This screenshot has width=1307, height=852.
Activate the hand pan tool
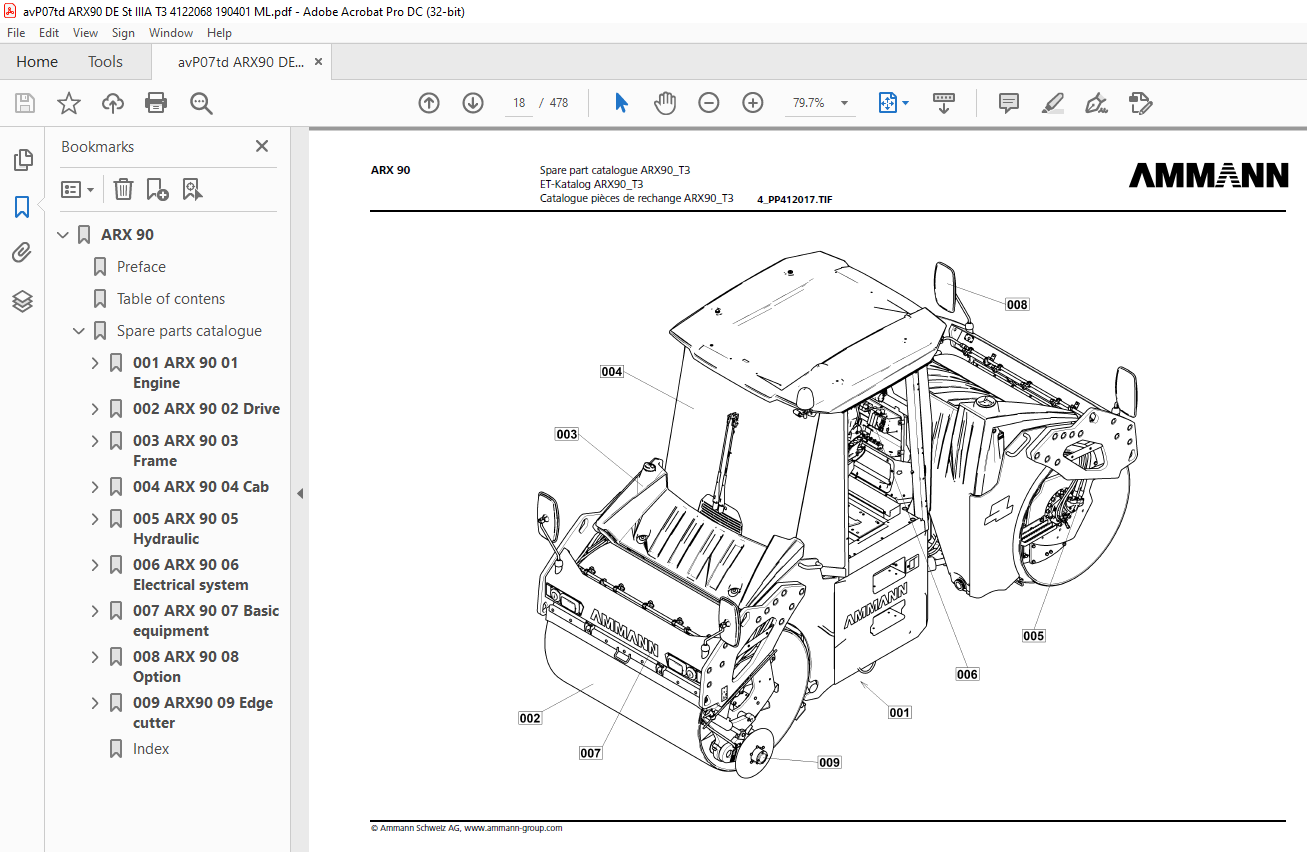click(665, 103)
